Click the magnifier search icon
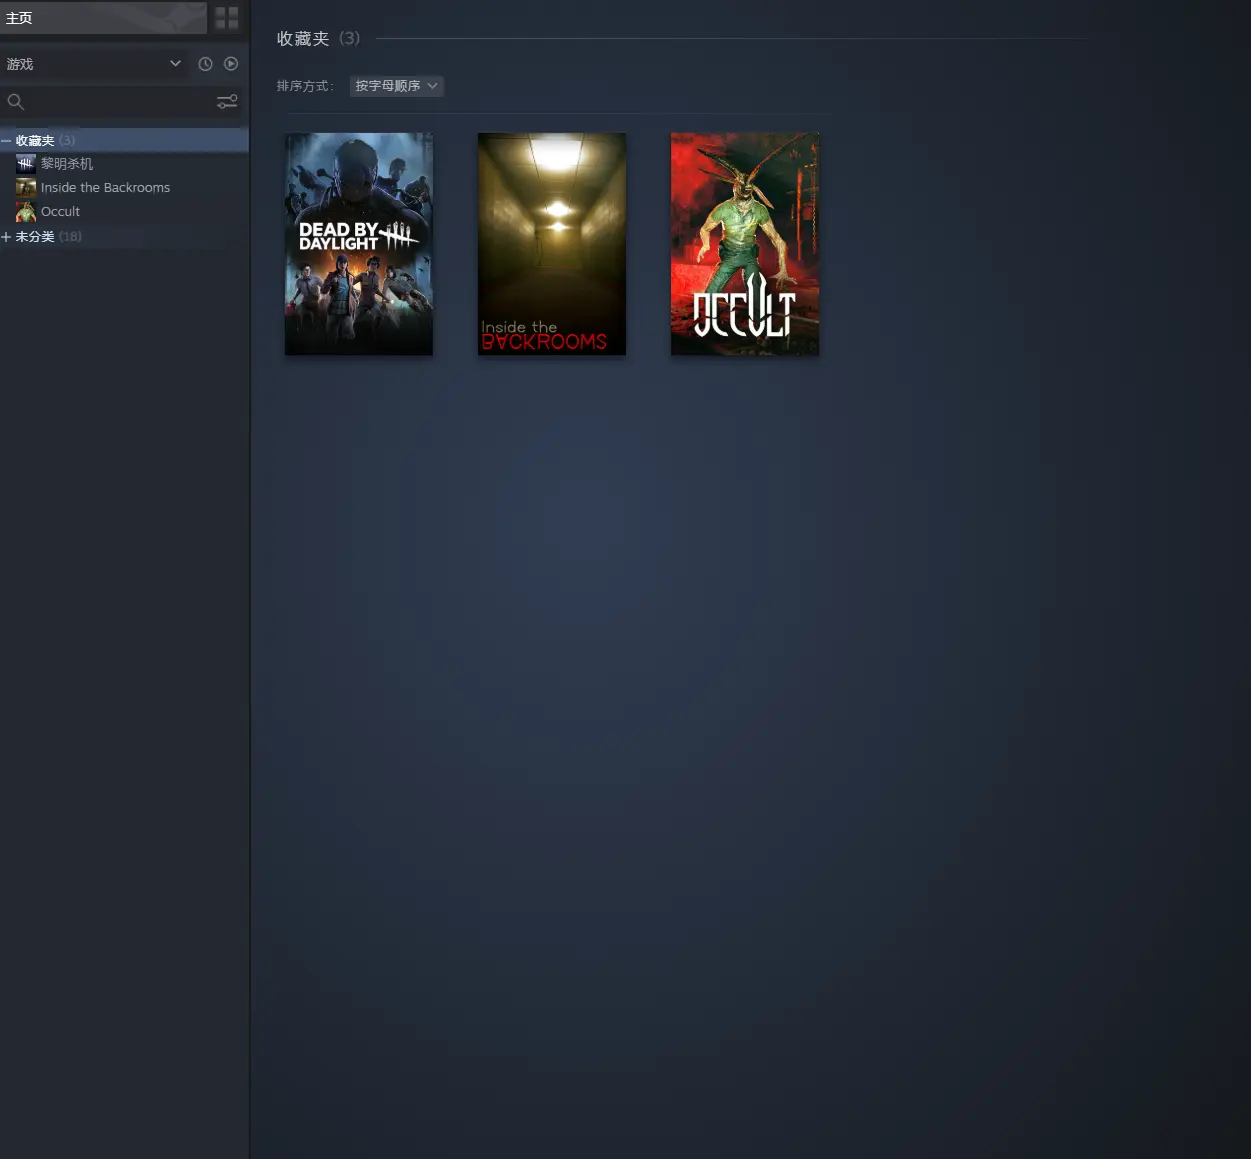 pyautogui.click(x=15, y=101)
